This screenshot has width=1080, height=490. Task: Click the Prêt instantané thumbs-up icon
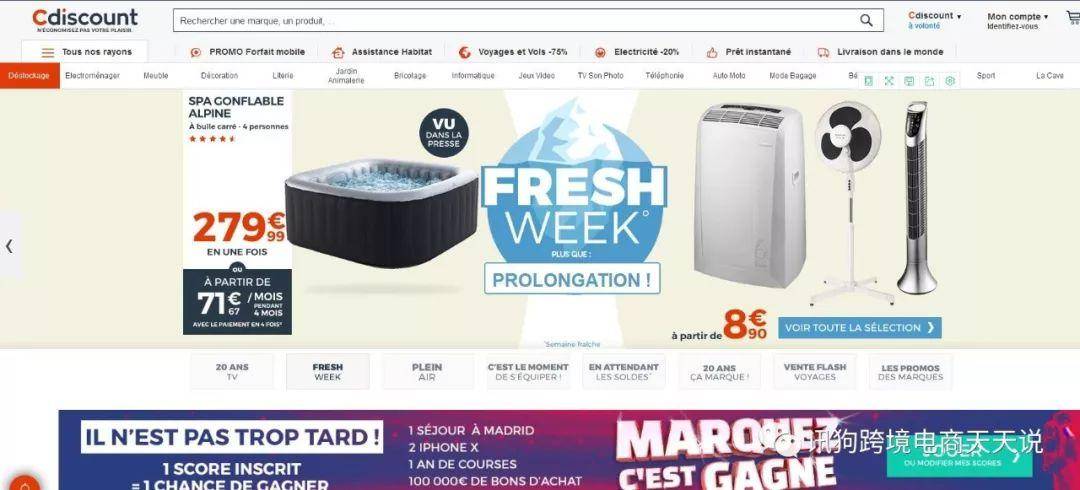(x=712, y=52)
